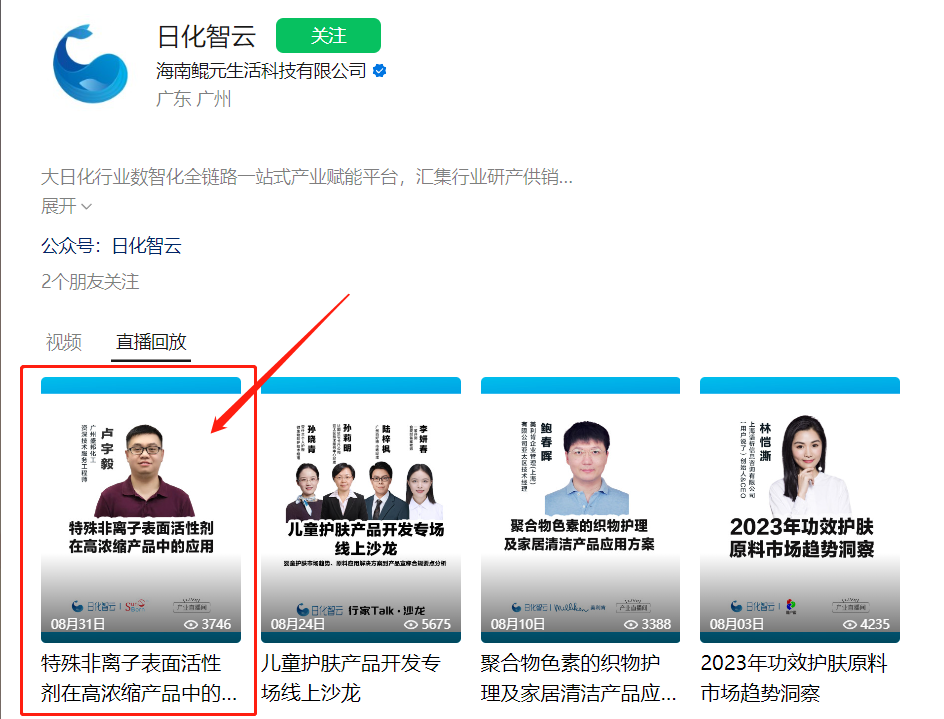Screen dimensions: 944x719
Task: Open 聚合物色素的织物护理 replay thumbnail
Action: coord(580,510)
